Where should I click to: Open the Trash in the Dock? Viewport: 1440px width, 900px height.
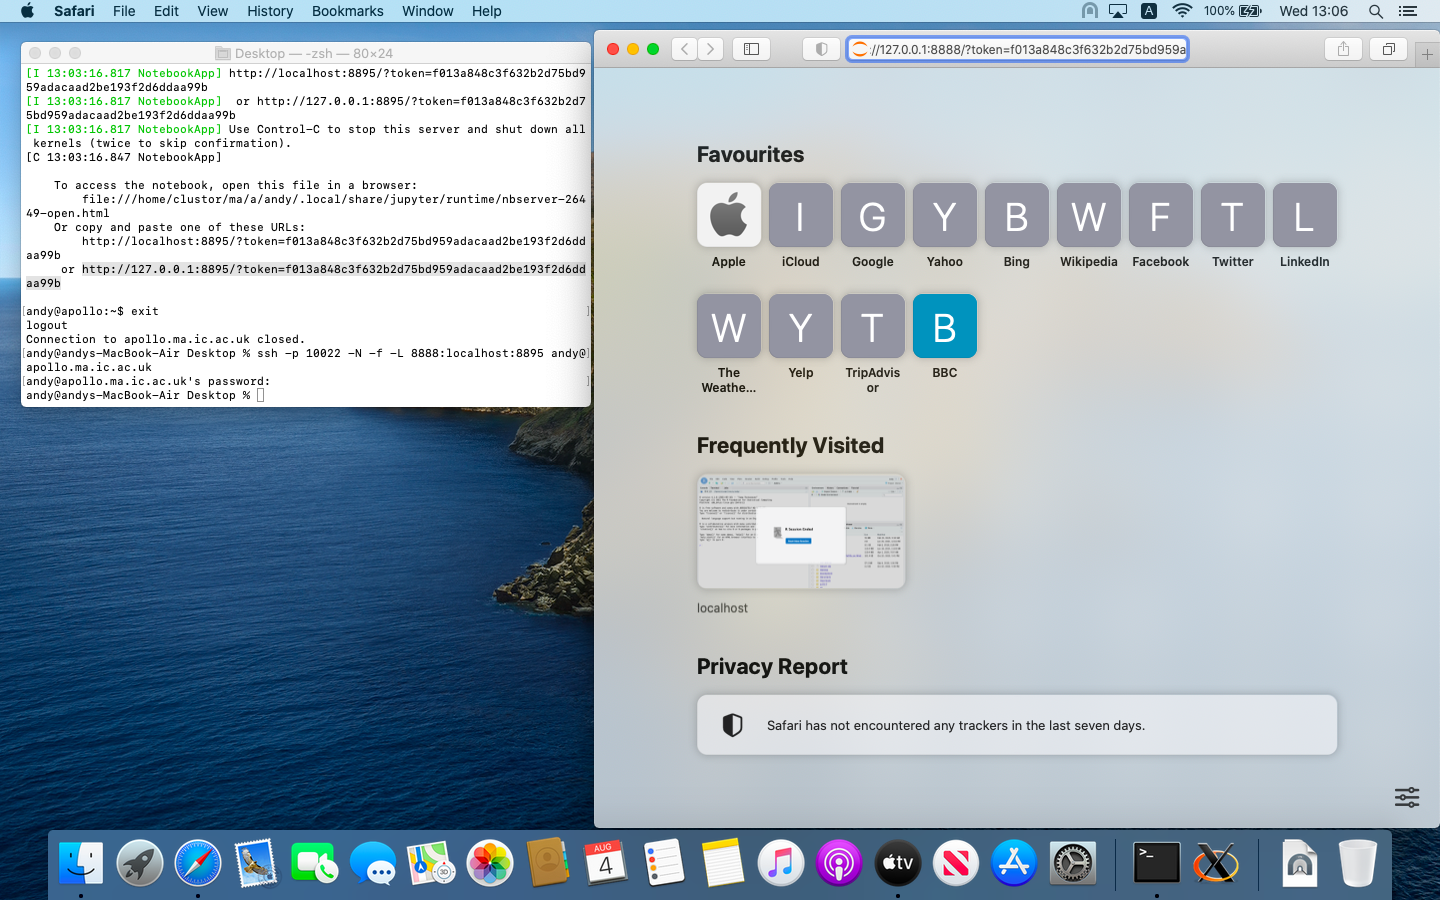[1358, 863]
